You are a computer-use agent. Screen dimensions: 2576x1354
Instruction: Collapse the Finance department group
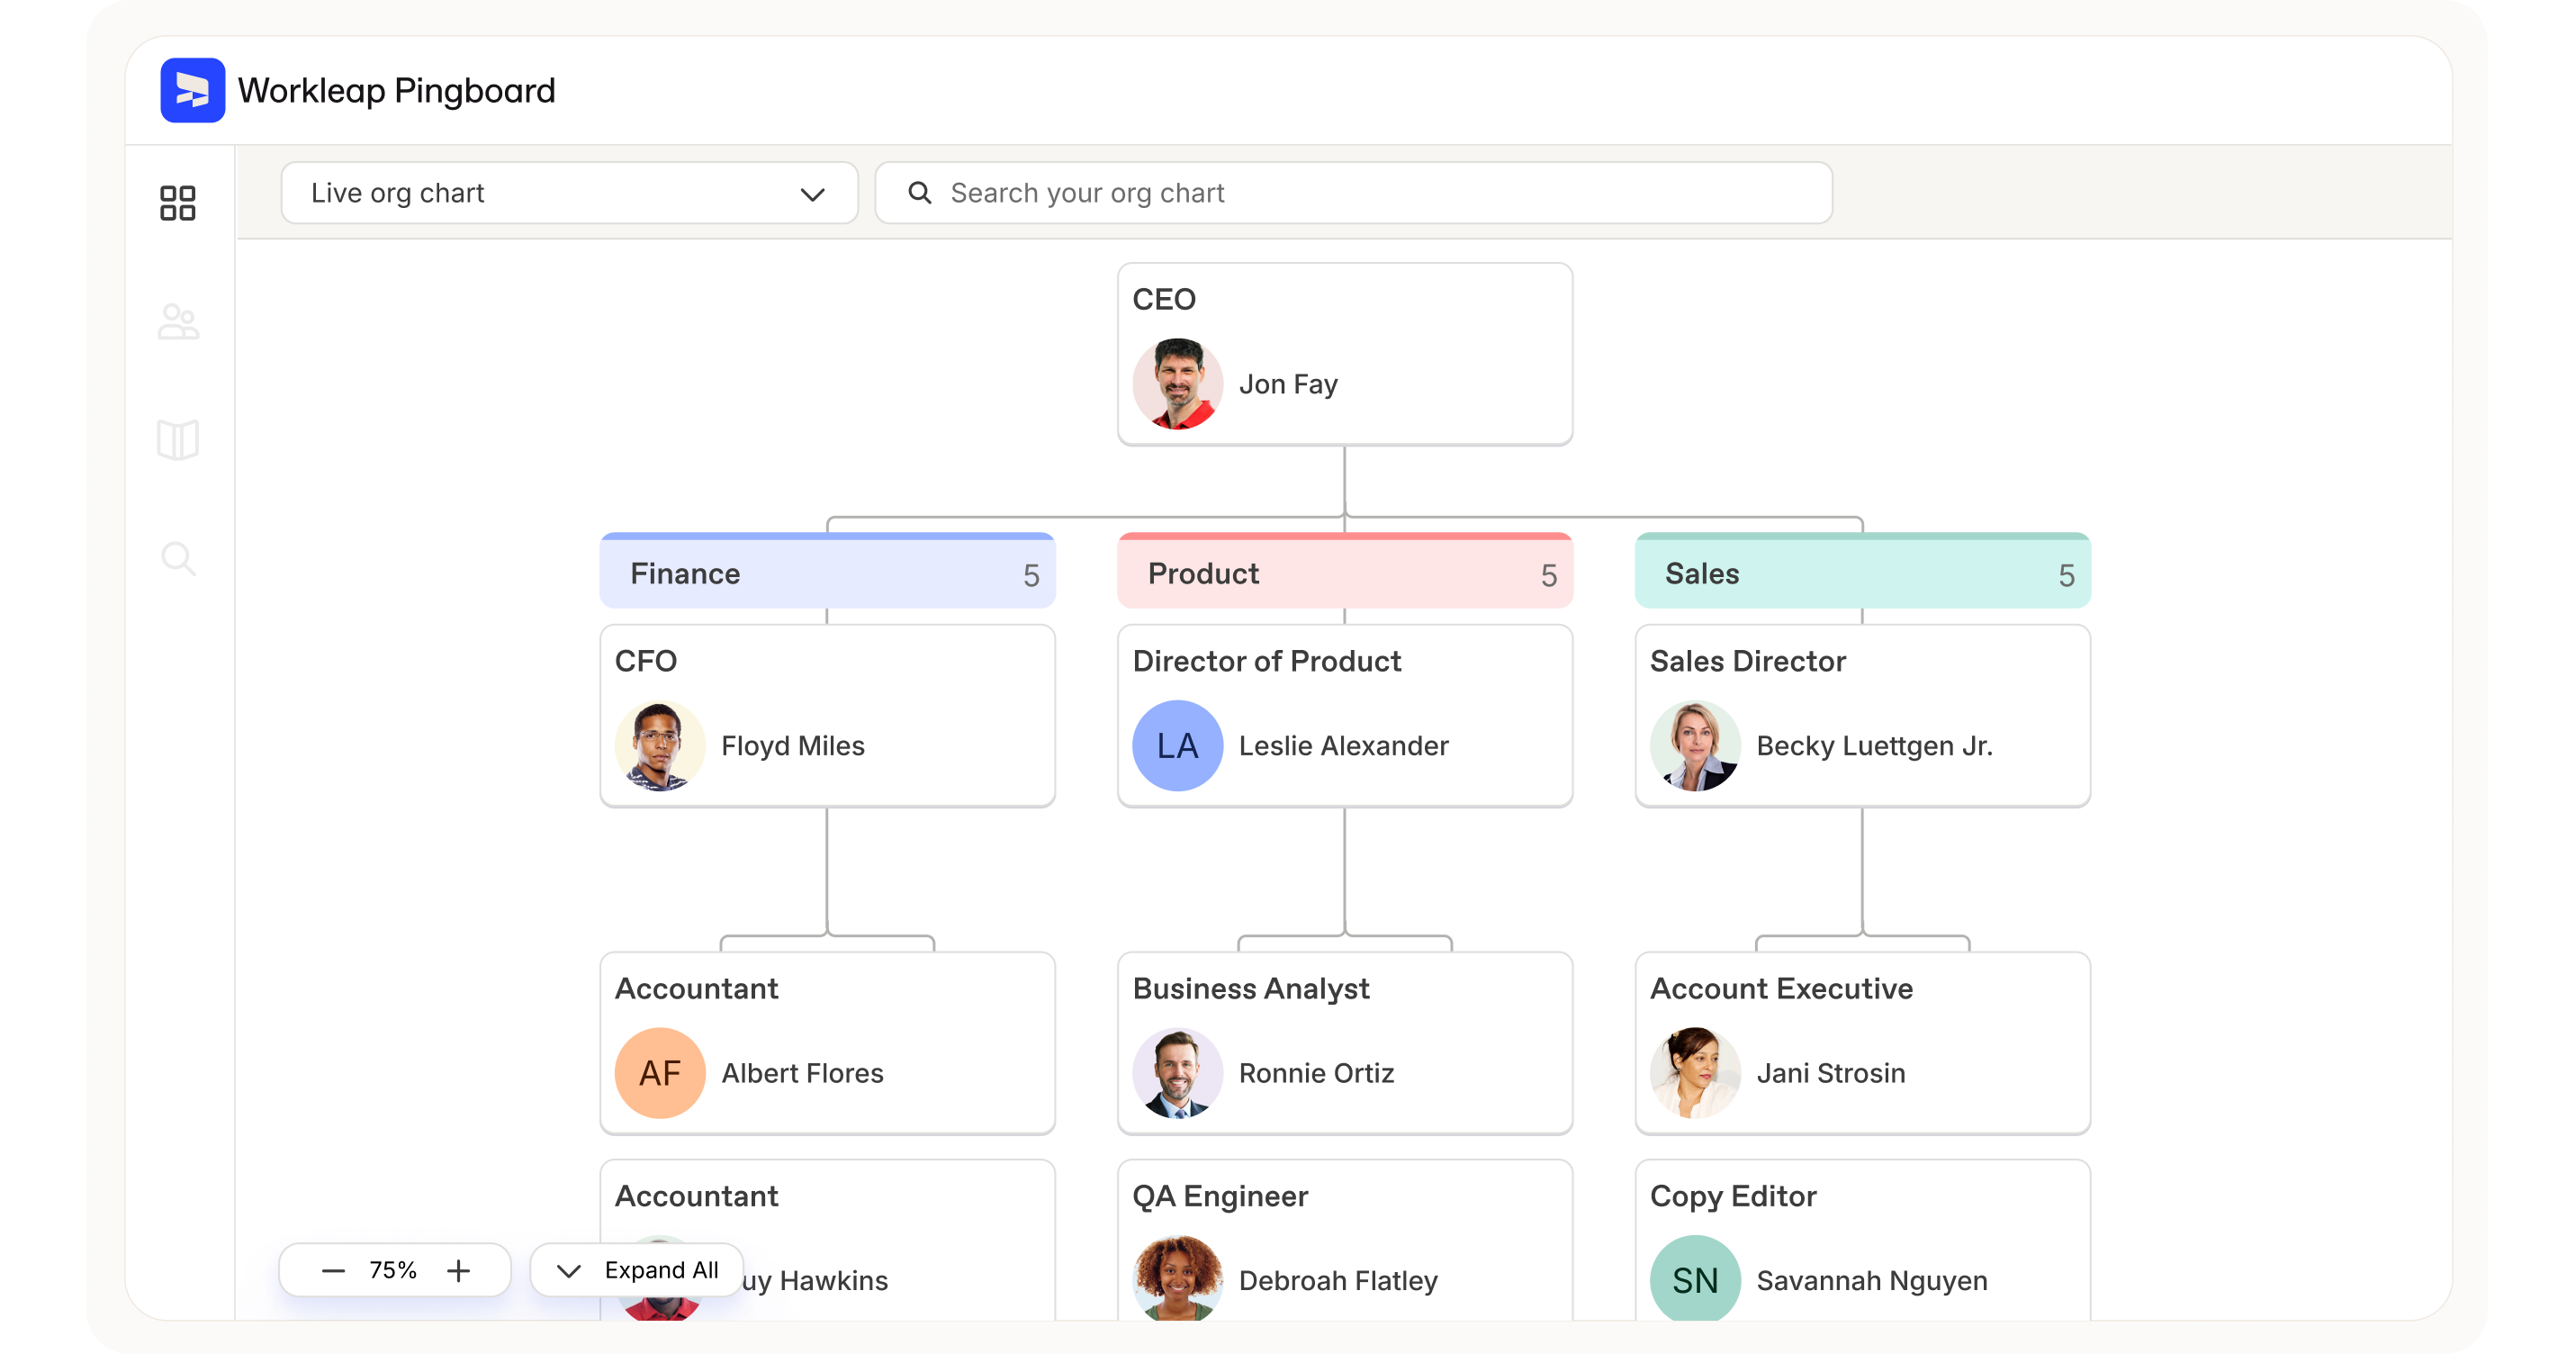point(1030,573)
